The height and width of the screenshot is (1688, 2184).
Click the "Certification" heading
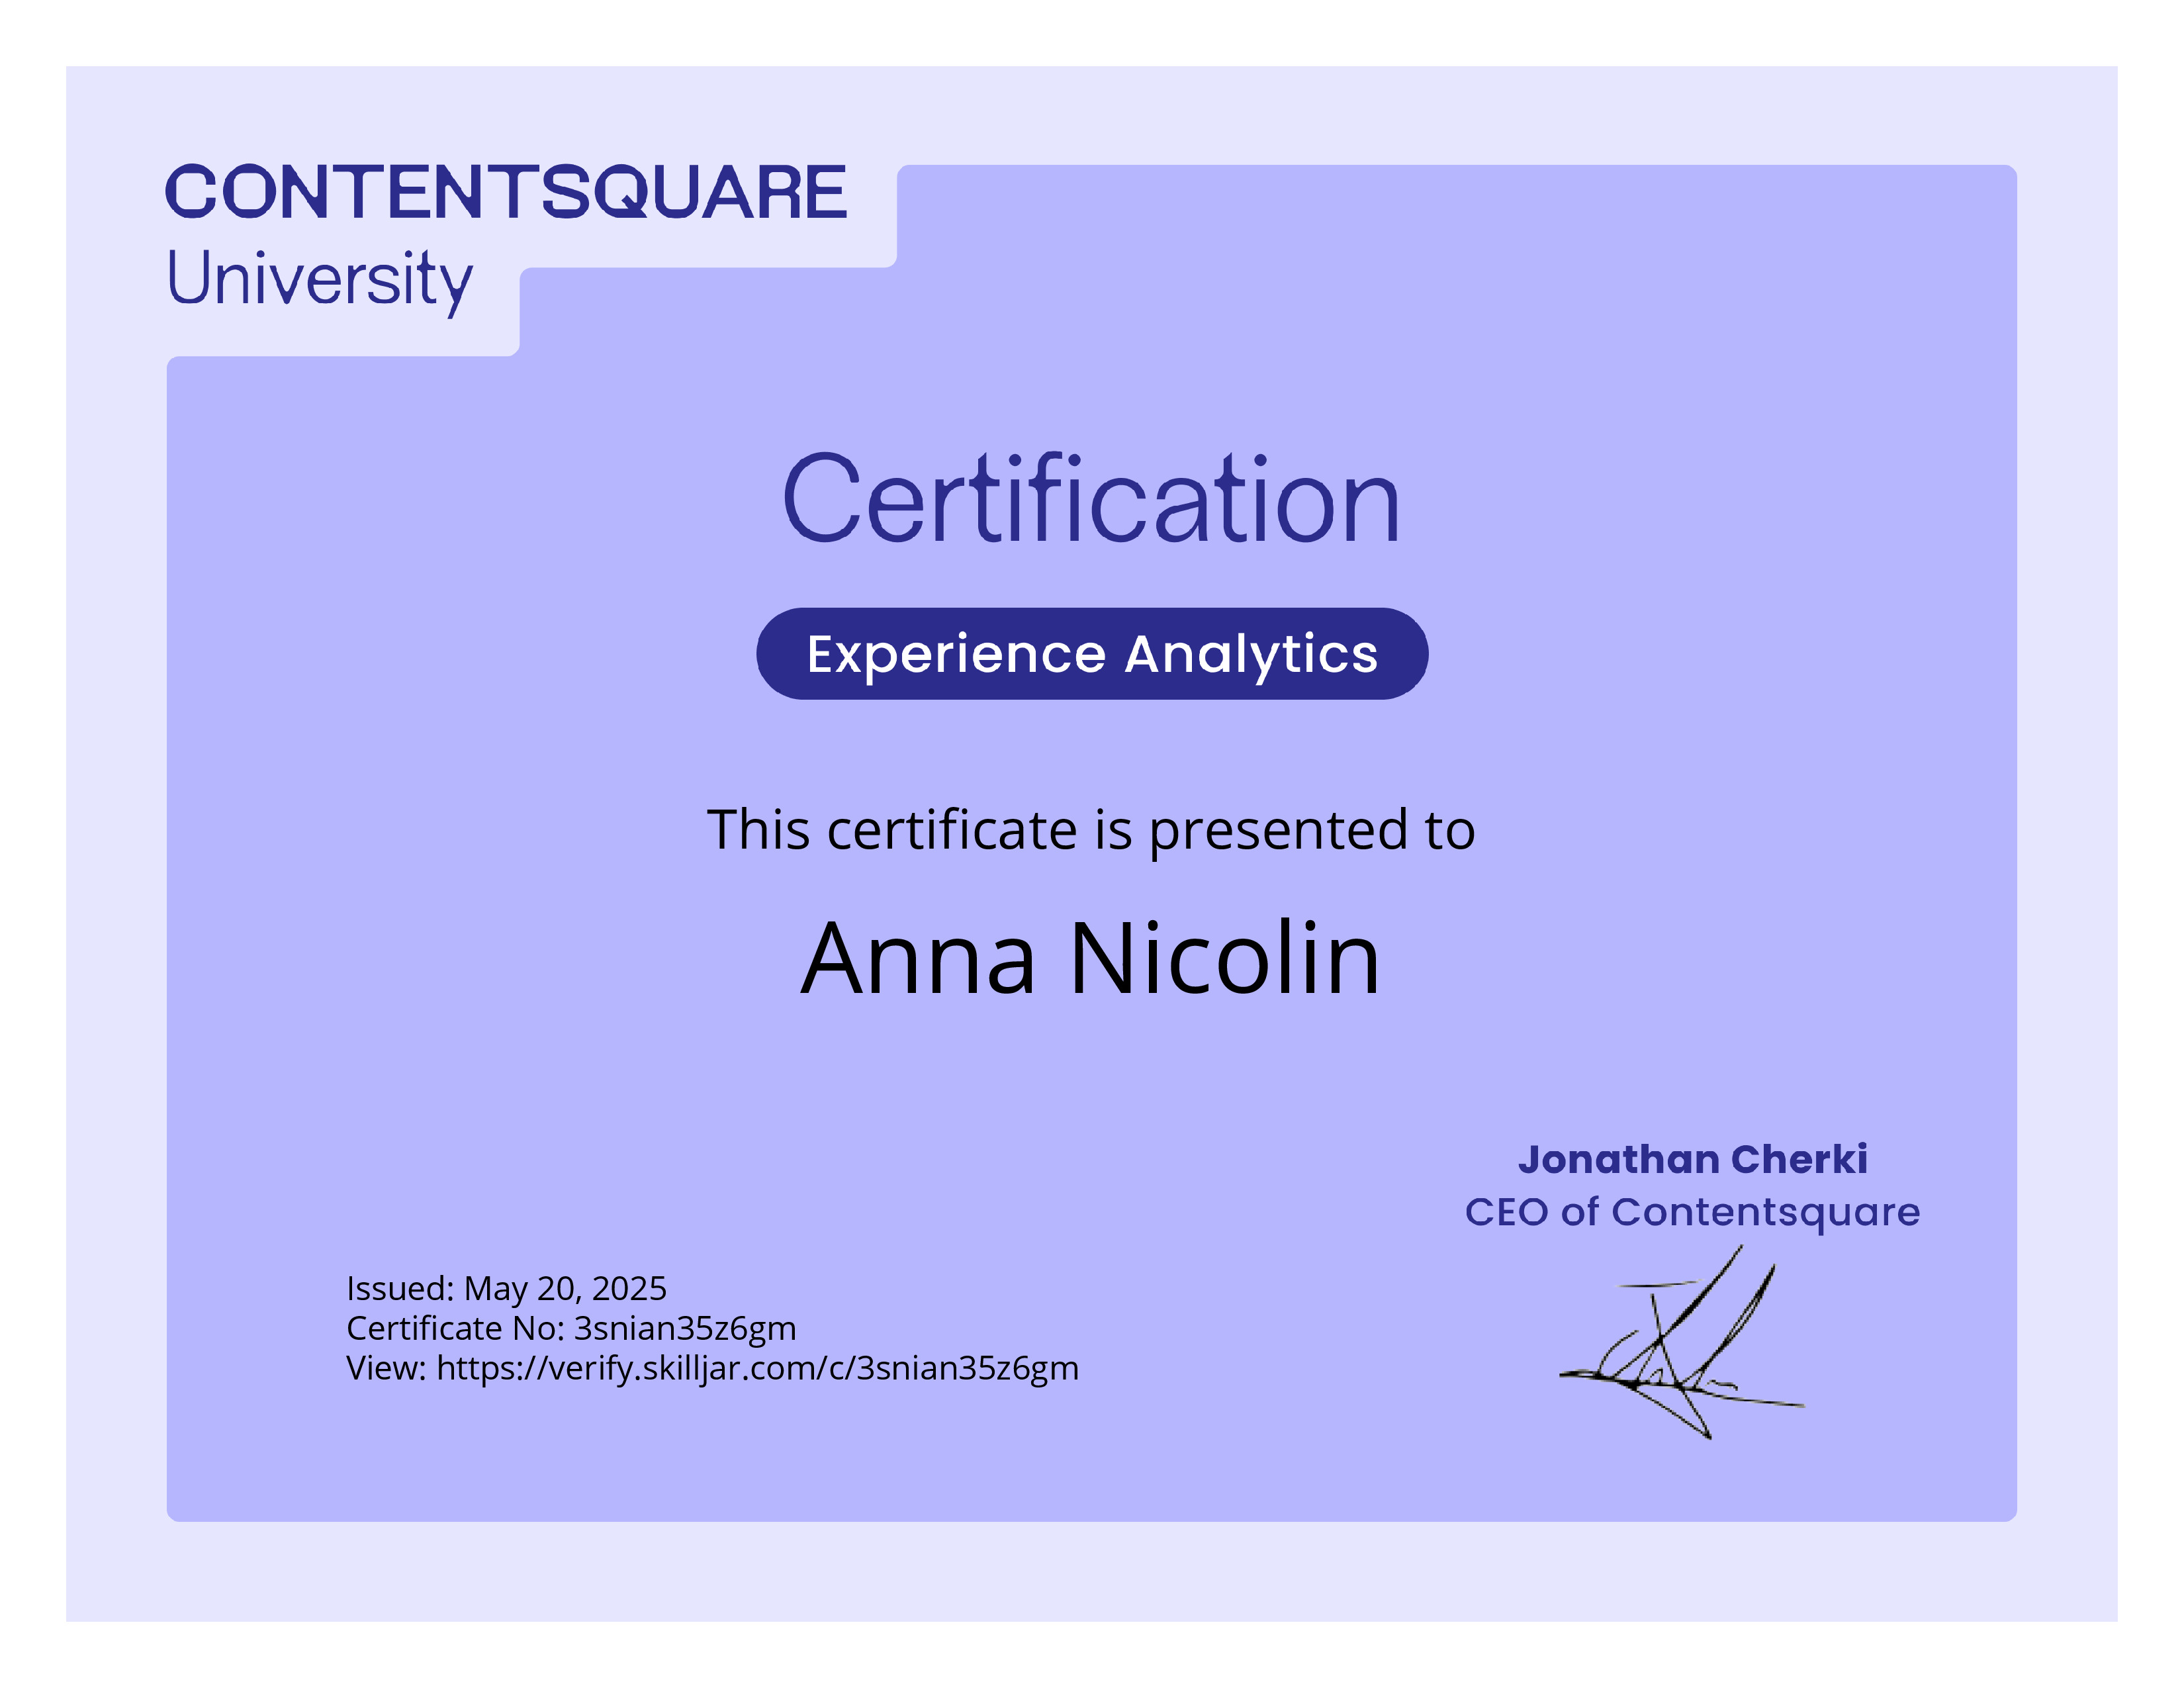point(1091,498)
